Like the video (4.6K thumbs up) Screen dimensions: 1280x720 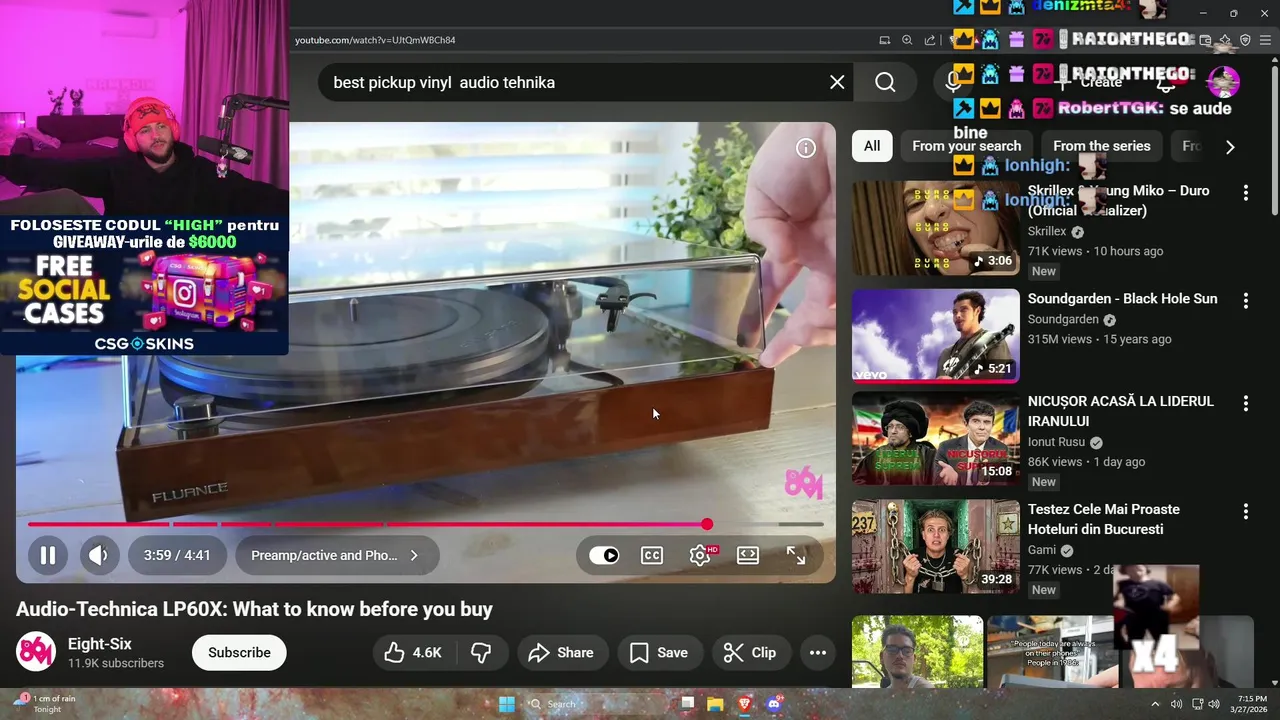(x=413, y=652)
